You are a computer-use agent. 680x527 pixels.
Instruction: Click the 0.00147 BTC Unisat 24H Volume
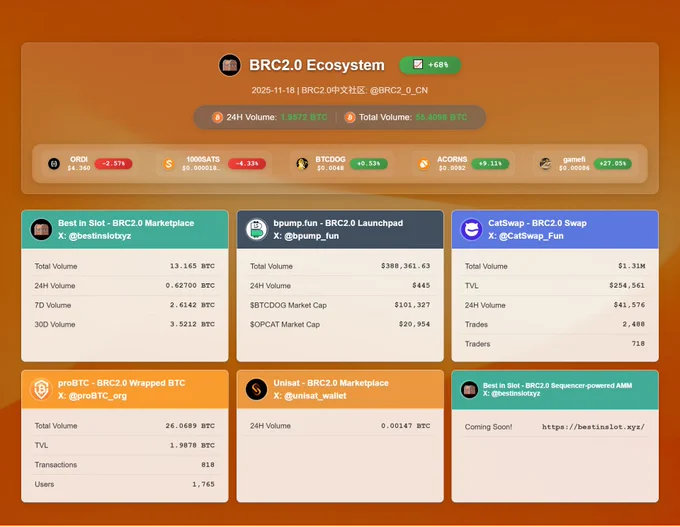click(405, 426)
